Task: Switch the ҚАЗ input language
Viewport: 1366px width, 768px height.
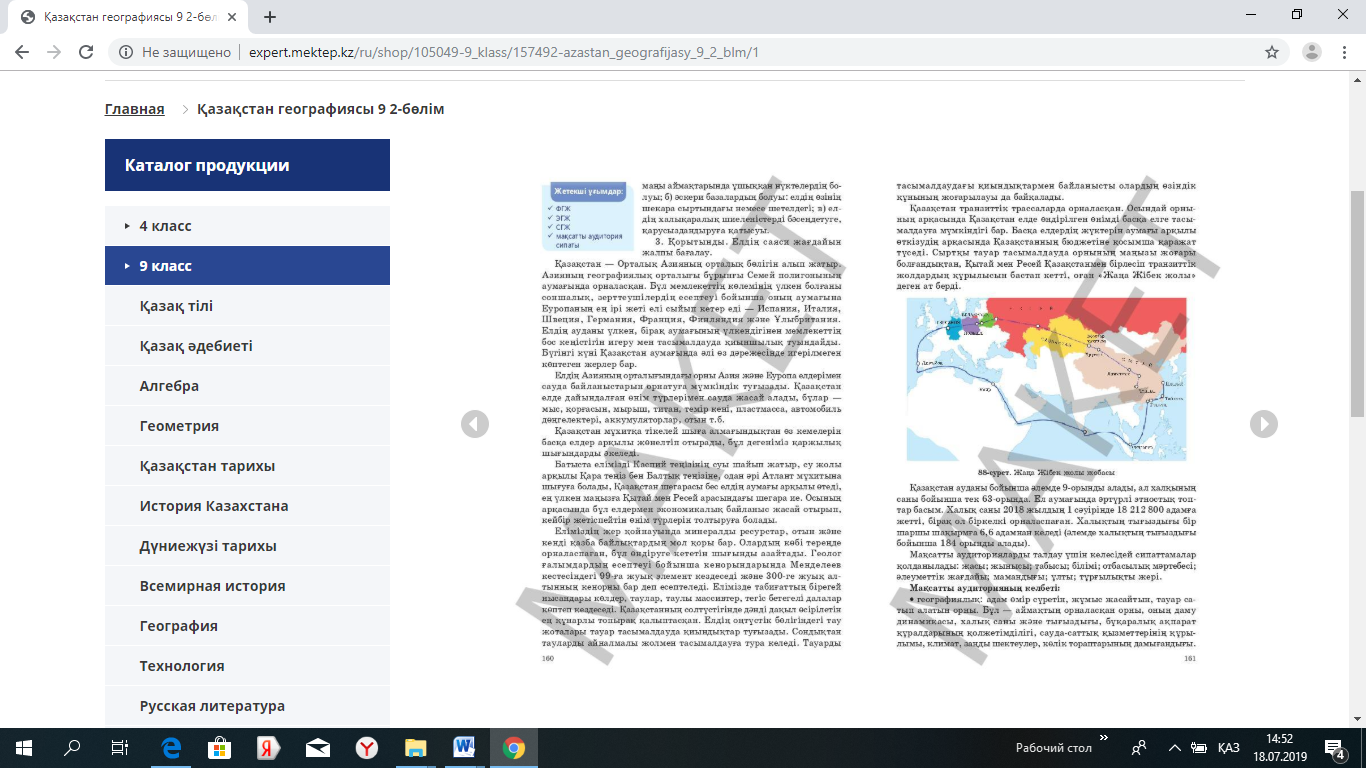Action: 1229,748
